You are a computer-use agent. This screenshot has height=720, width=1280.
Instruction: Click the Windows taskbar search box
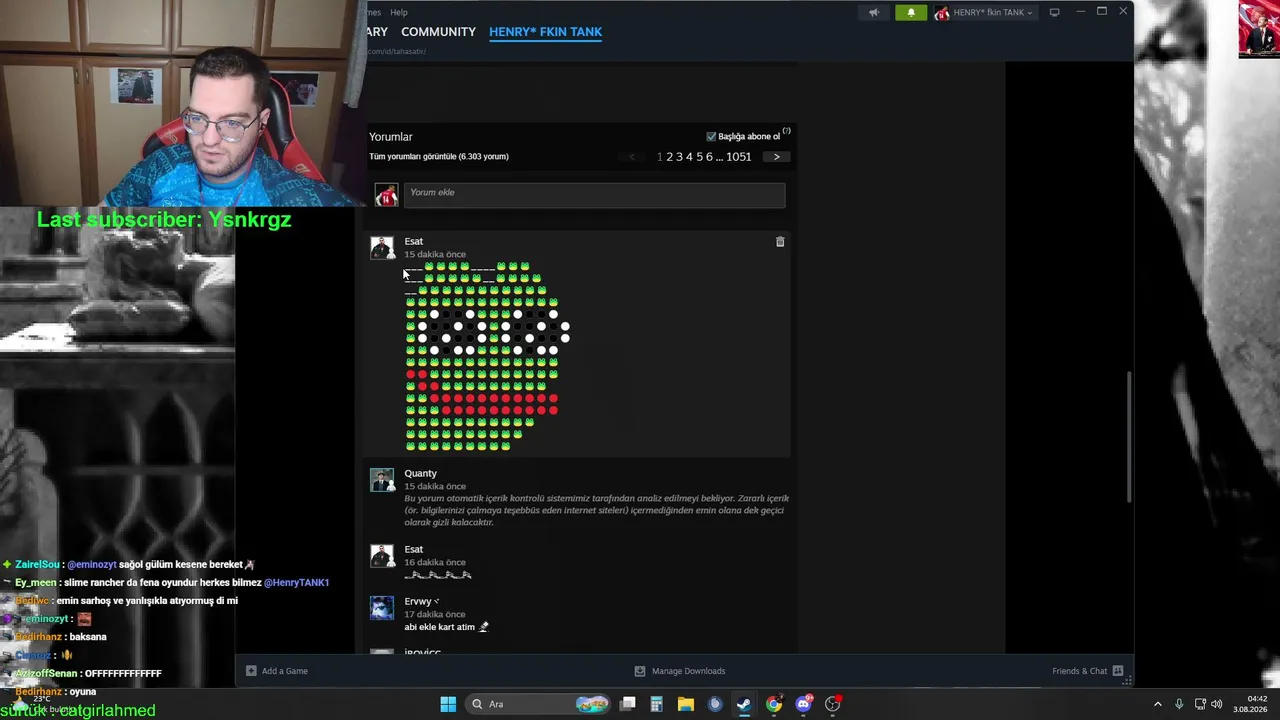[x=538, y=704]
